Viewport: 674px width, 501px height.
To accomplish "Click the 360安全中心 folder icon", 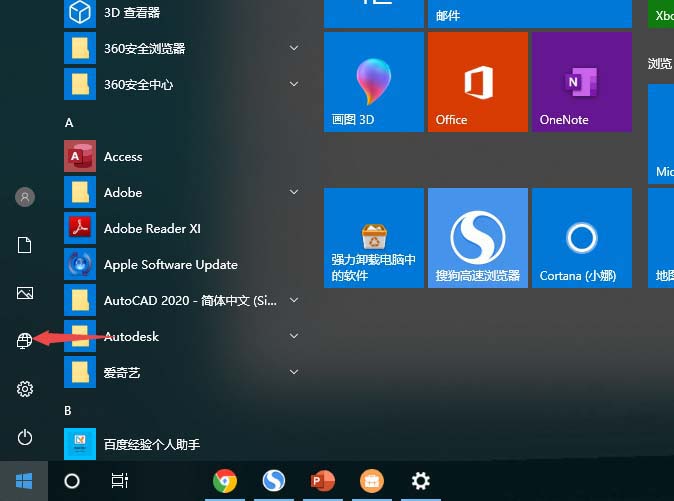I will [80, 84].
